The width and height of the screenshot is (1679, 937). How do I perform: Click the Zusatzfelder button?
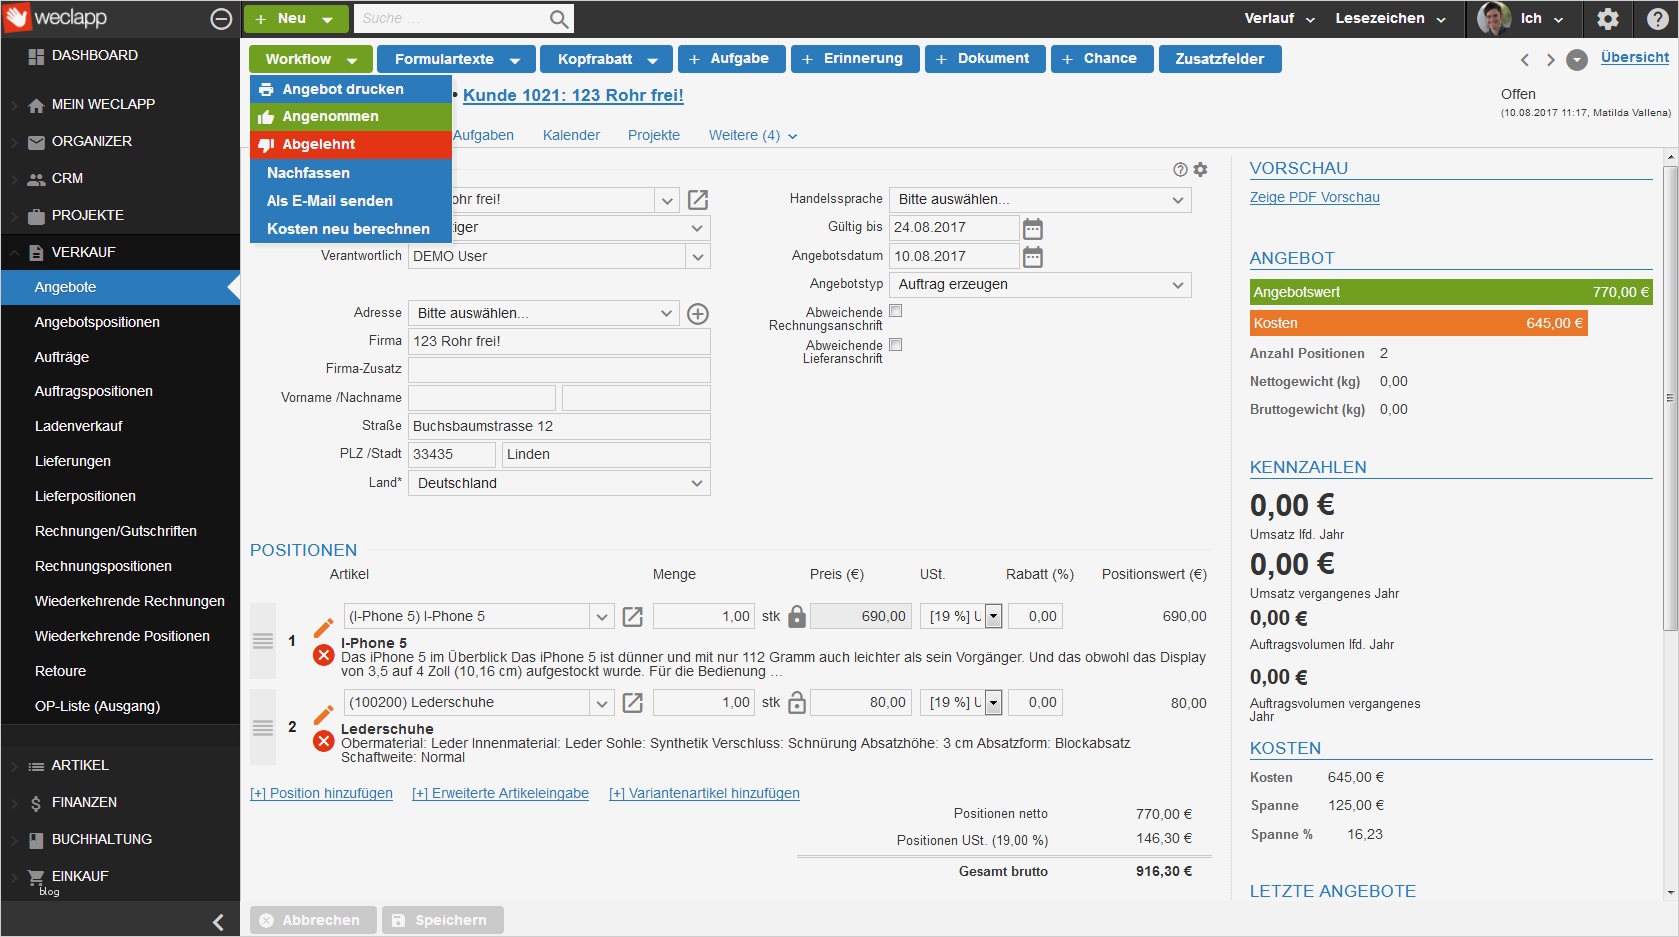(x=1219, y=59)
